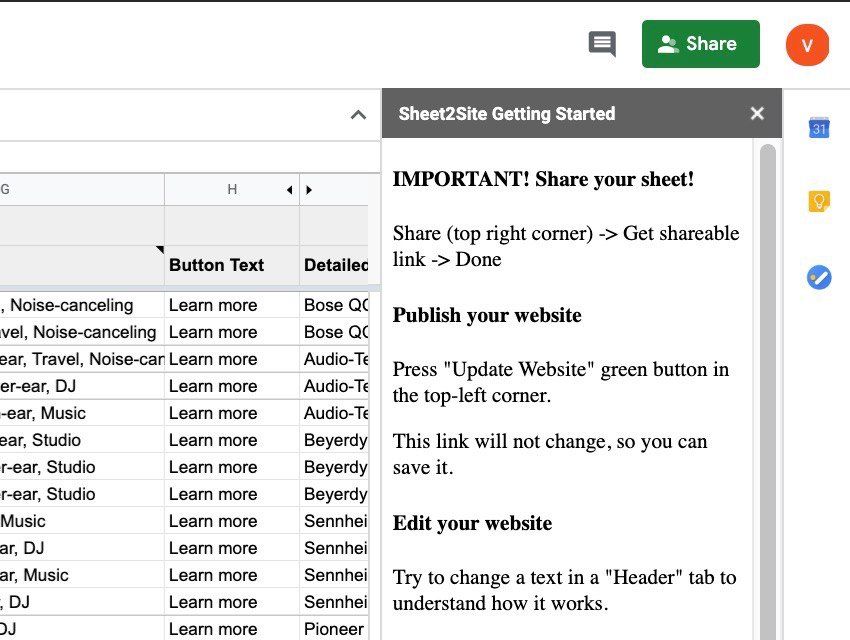The height and width of the screenshot is (640, 850).
Task: Select the column H header
Action: pyautogui.click(x=231, y=189)
